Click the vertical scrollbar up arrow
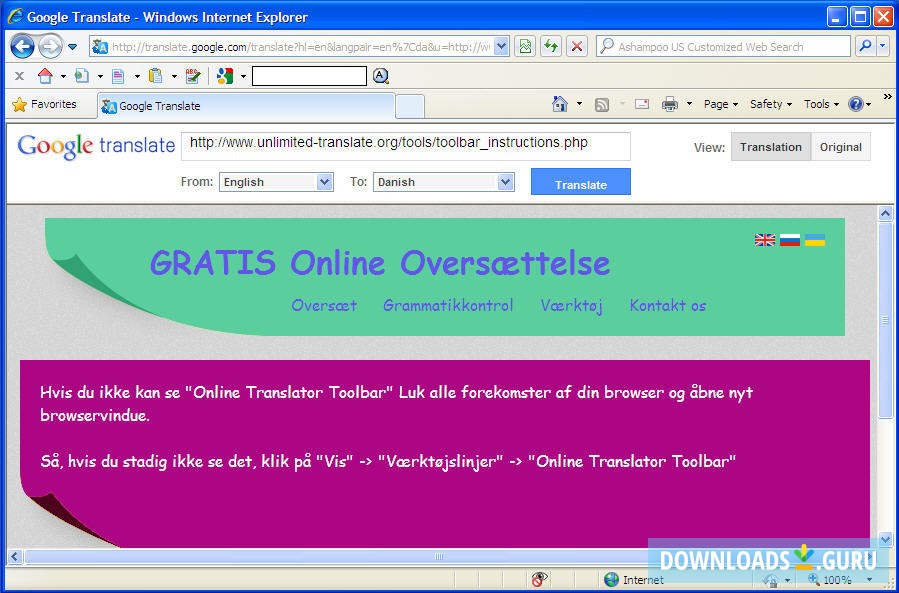 [x=885, y=213]
